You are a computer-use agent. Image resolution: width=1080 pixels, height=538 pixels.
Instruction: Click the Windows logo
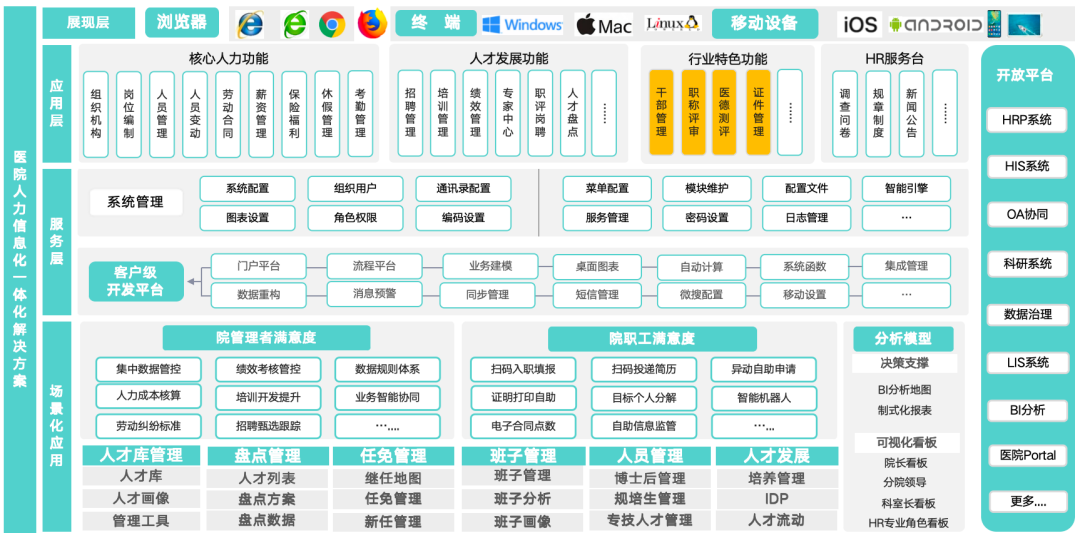coord(522,25)
